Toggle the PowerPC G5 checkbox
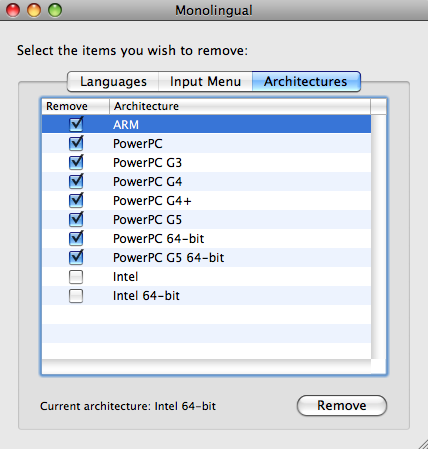This screenshot has height=449, width=428. click(76, 220)
